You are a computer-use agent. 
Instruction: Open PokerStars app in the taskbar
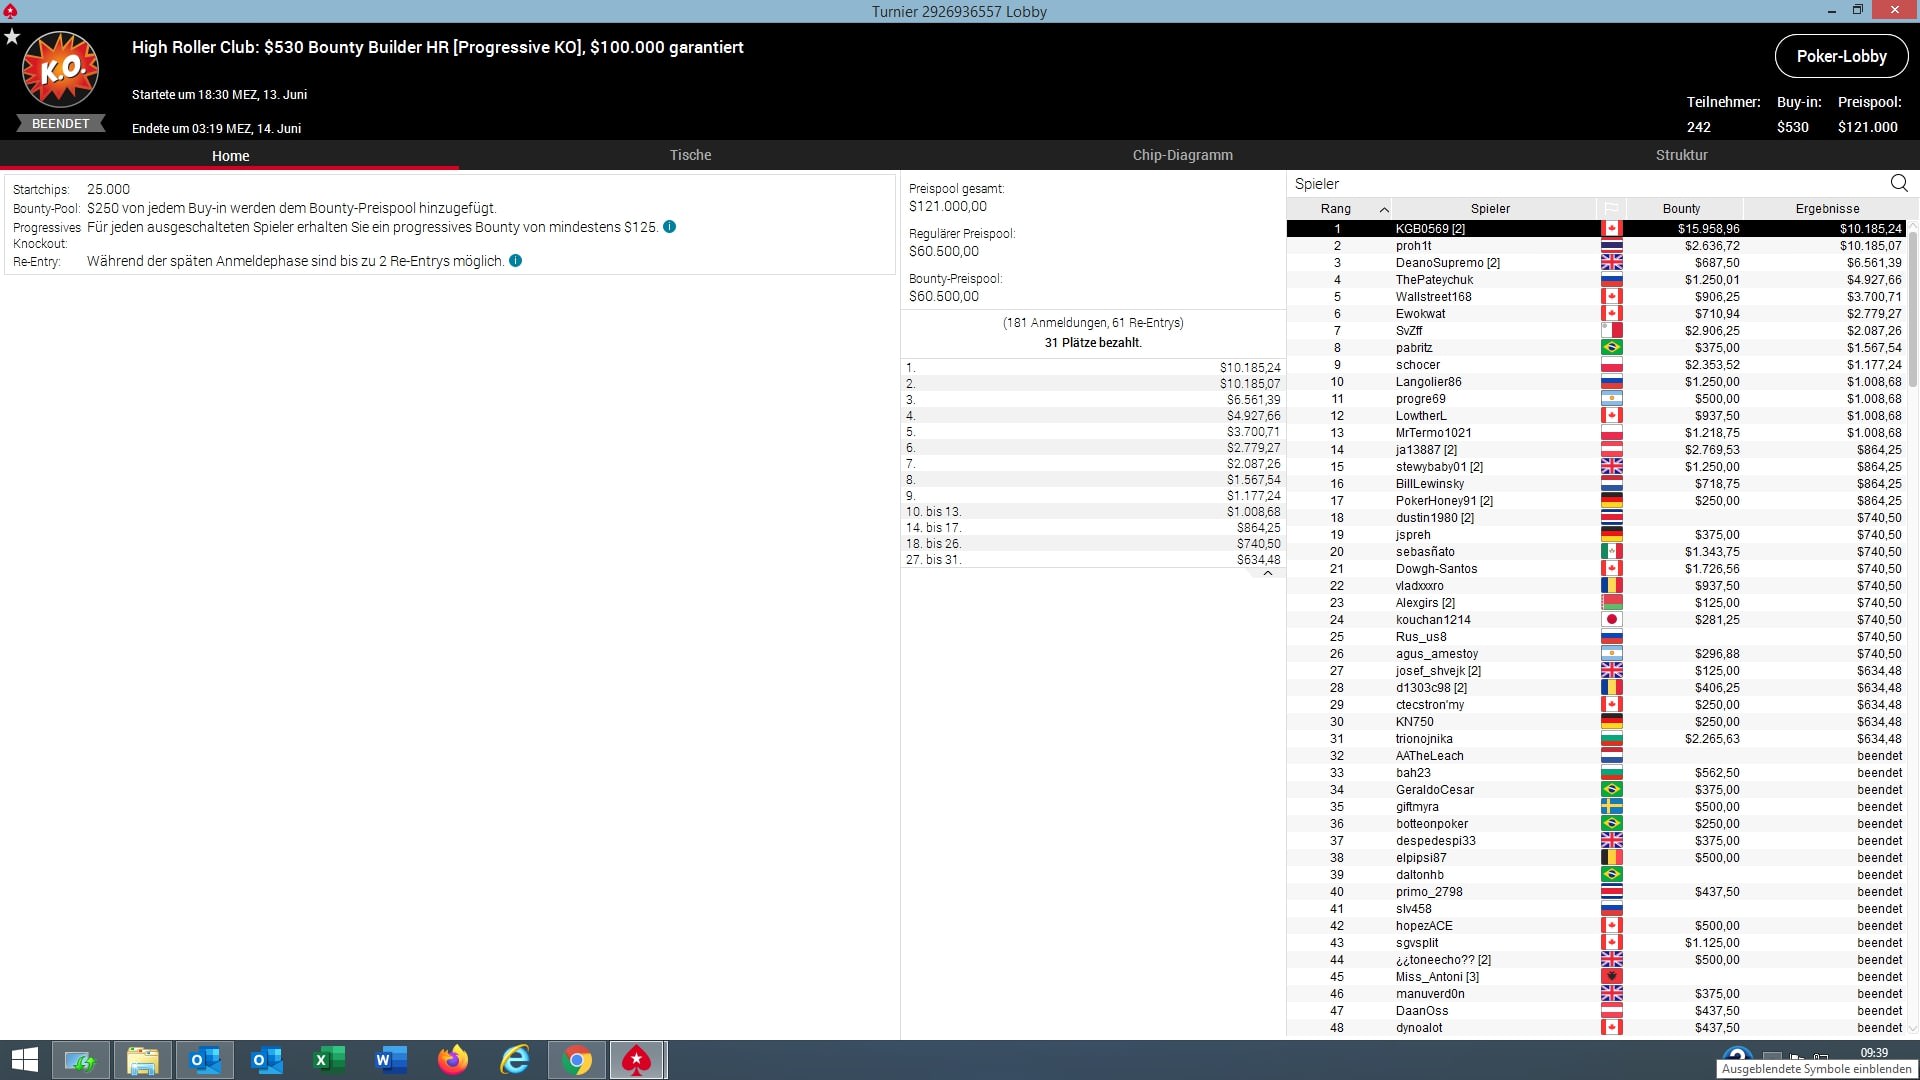637,1060
